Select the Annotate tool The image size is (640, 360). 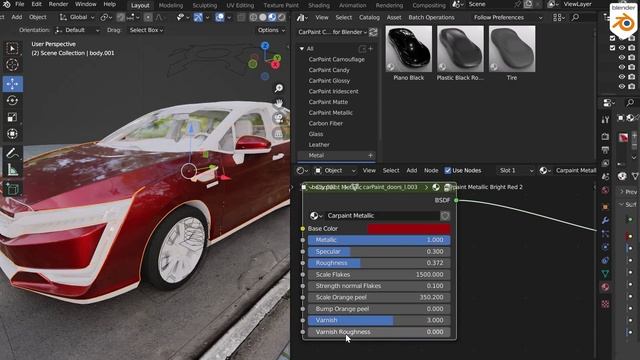12,153
